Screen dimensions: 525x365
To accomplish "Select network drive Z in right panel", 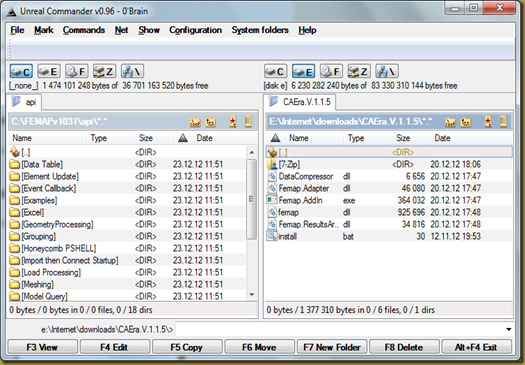I will click(359, 71).
